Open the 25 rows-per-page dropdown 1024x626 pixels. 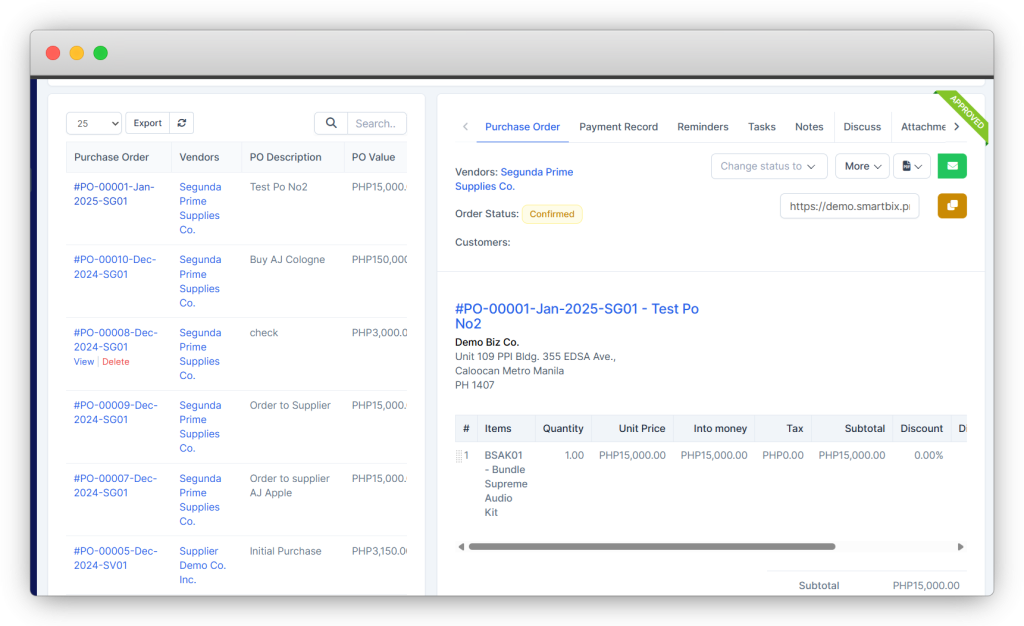94,123
